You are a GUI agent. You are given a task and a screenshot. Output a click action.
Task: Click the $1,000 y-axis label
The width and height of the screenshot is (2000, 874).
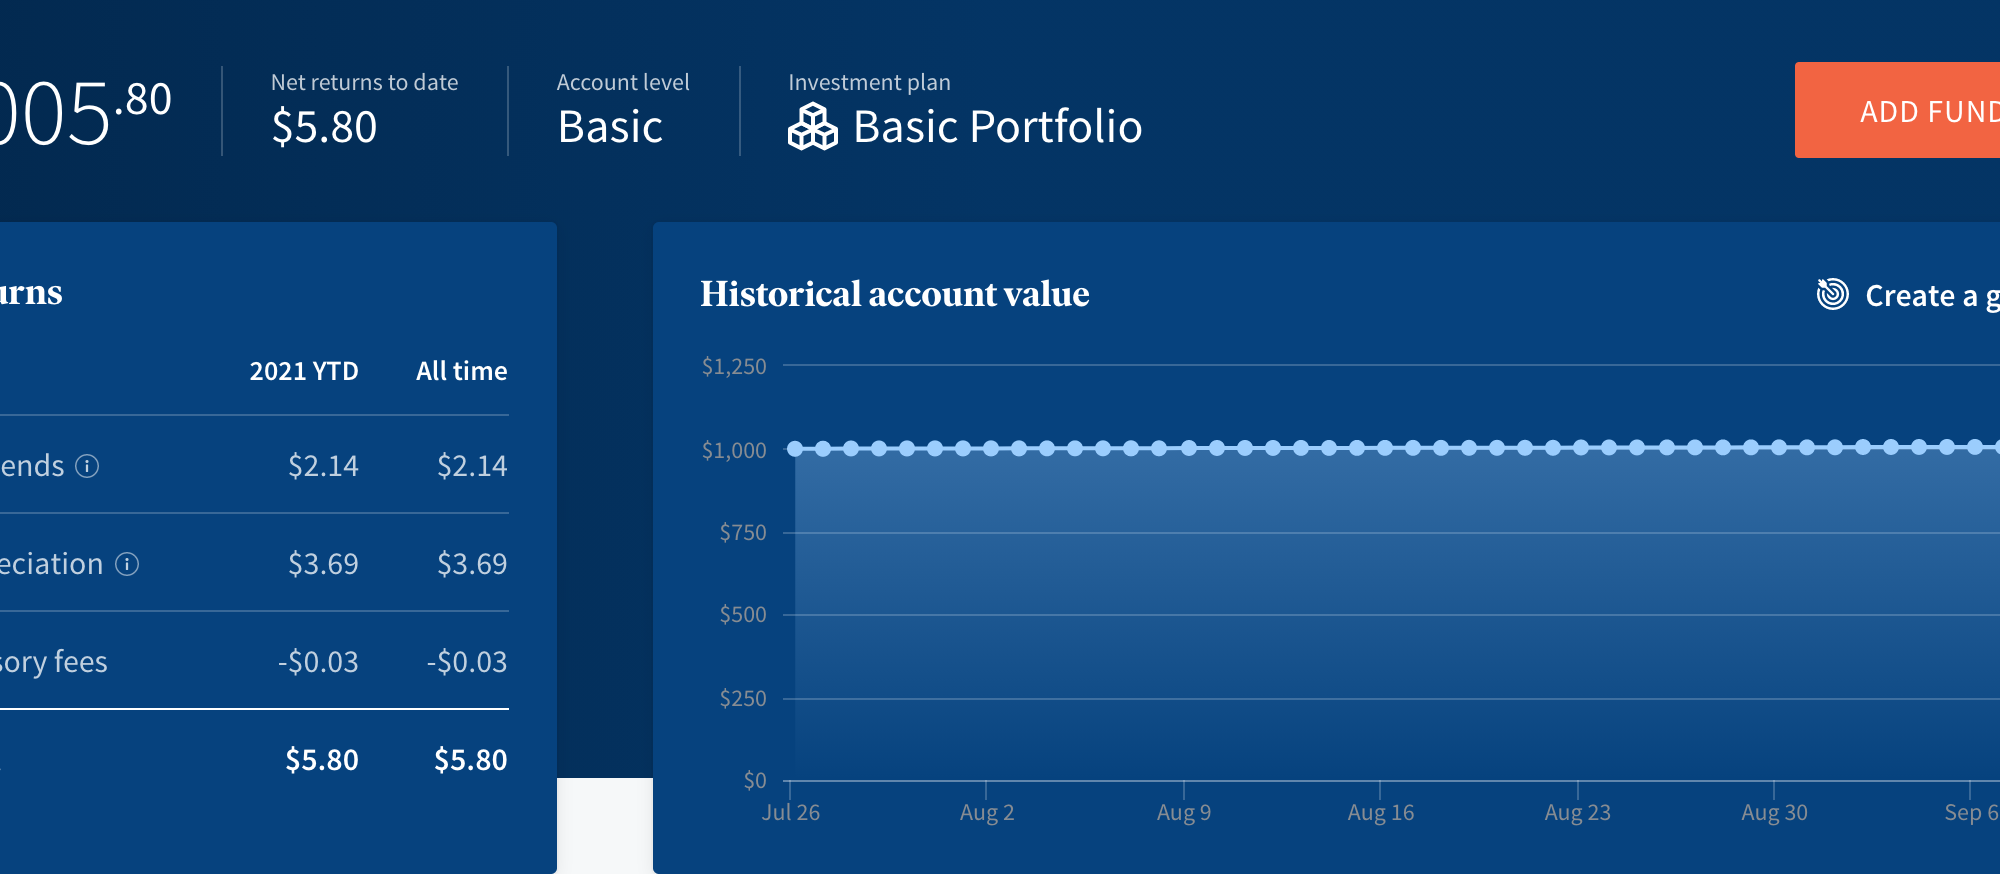pyautogui.click(x=734, y=451)
